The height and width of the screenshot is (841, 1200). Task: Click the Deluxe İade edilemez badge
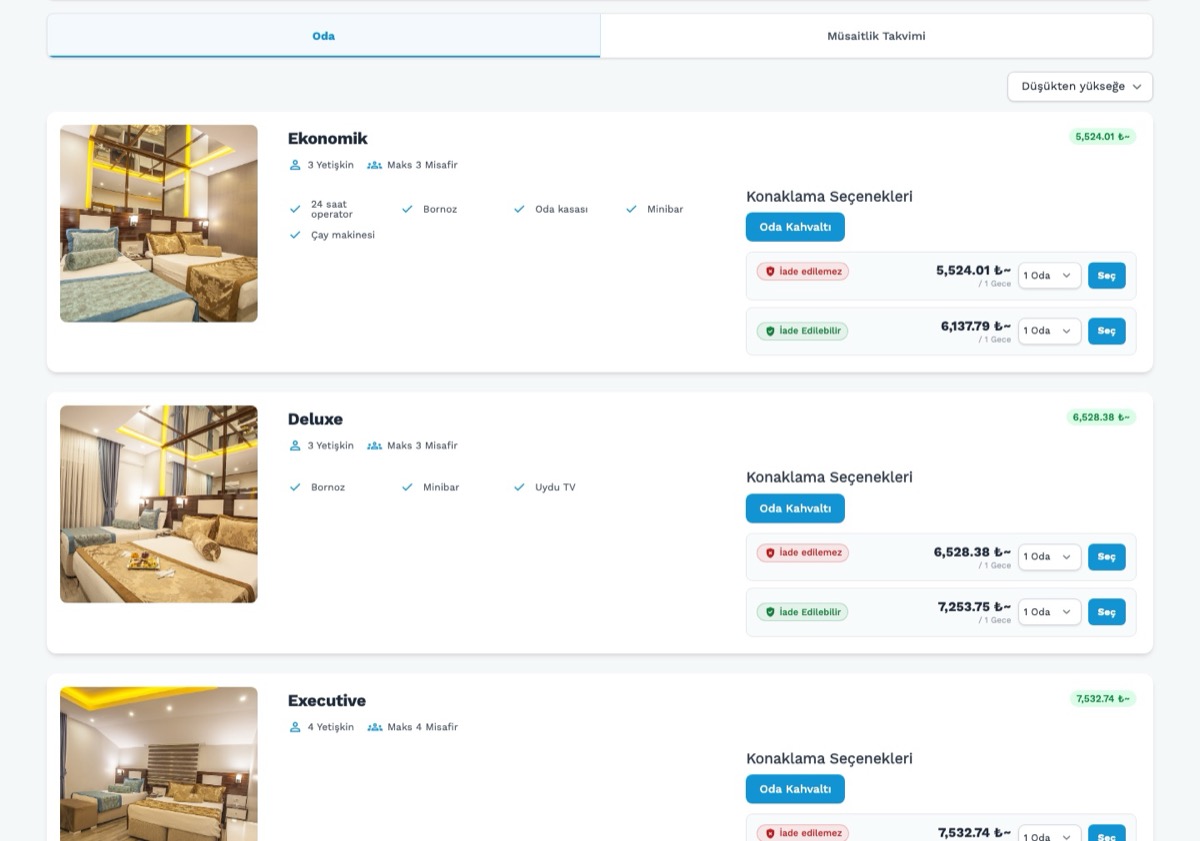803,552
